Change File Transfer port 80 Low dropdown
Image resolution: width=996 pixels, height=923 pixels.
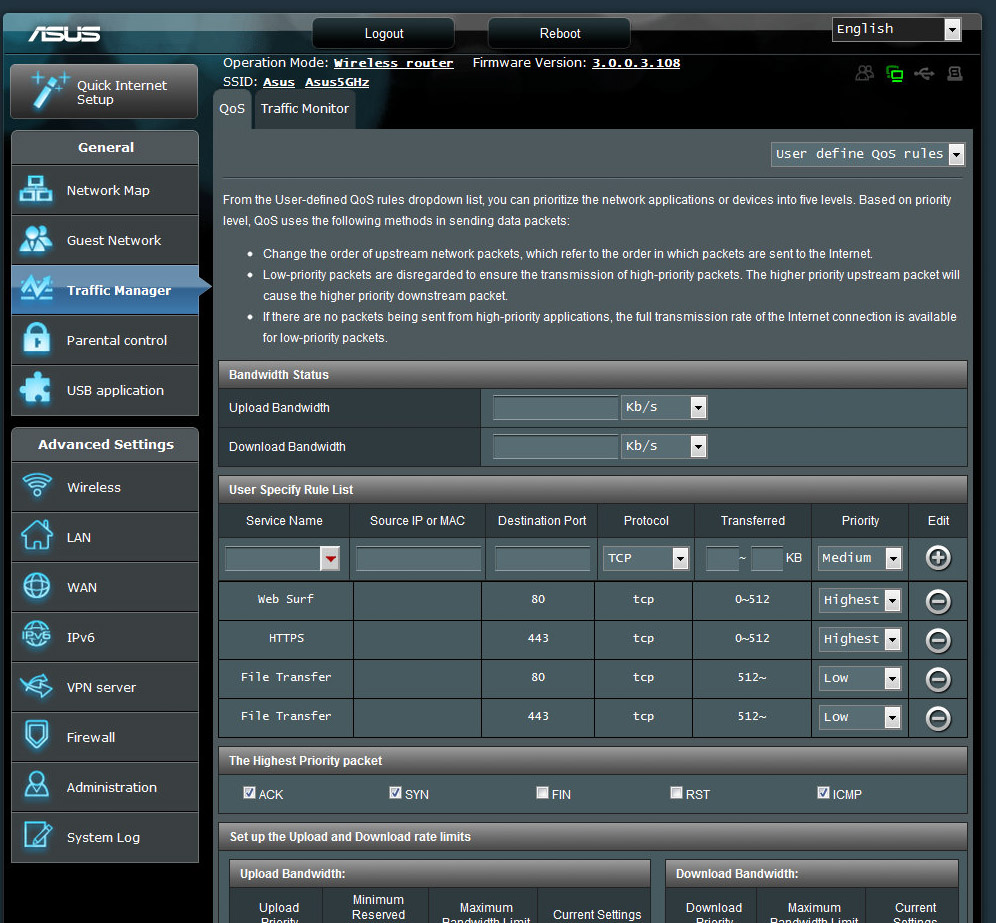860,678
